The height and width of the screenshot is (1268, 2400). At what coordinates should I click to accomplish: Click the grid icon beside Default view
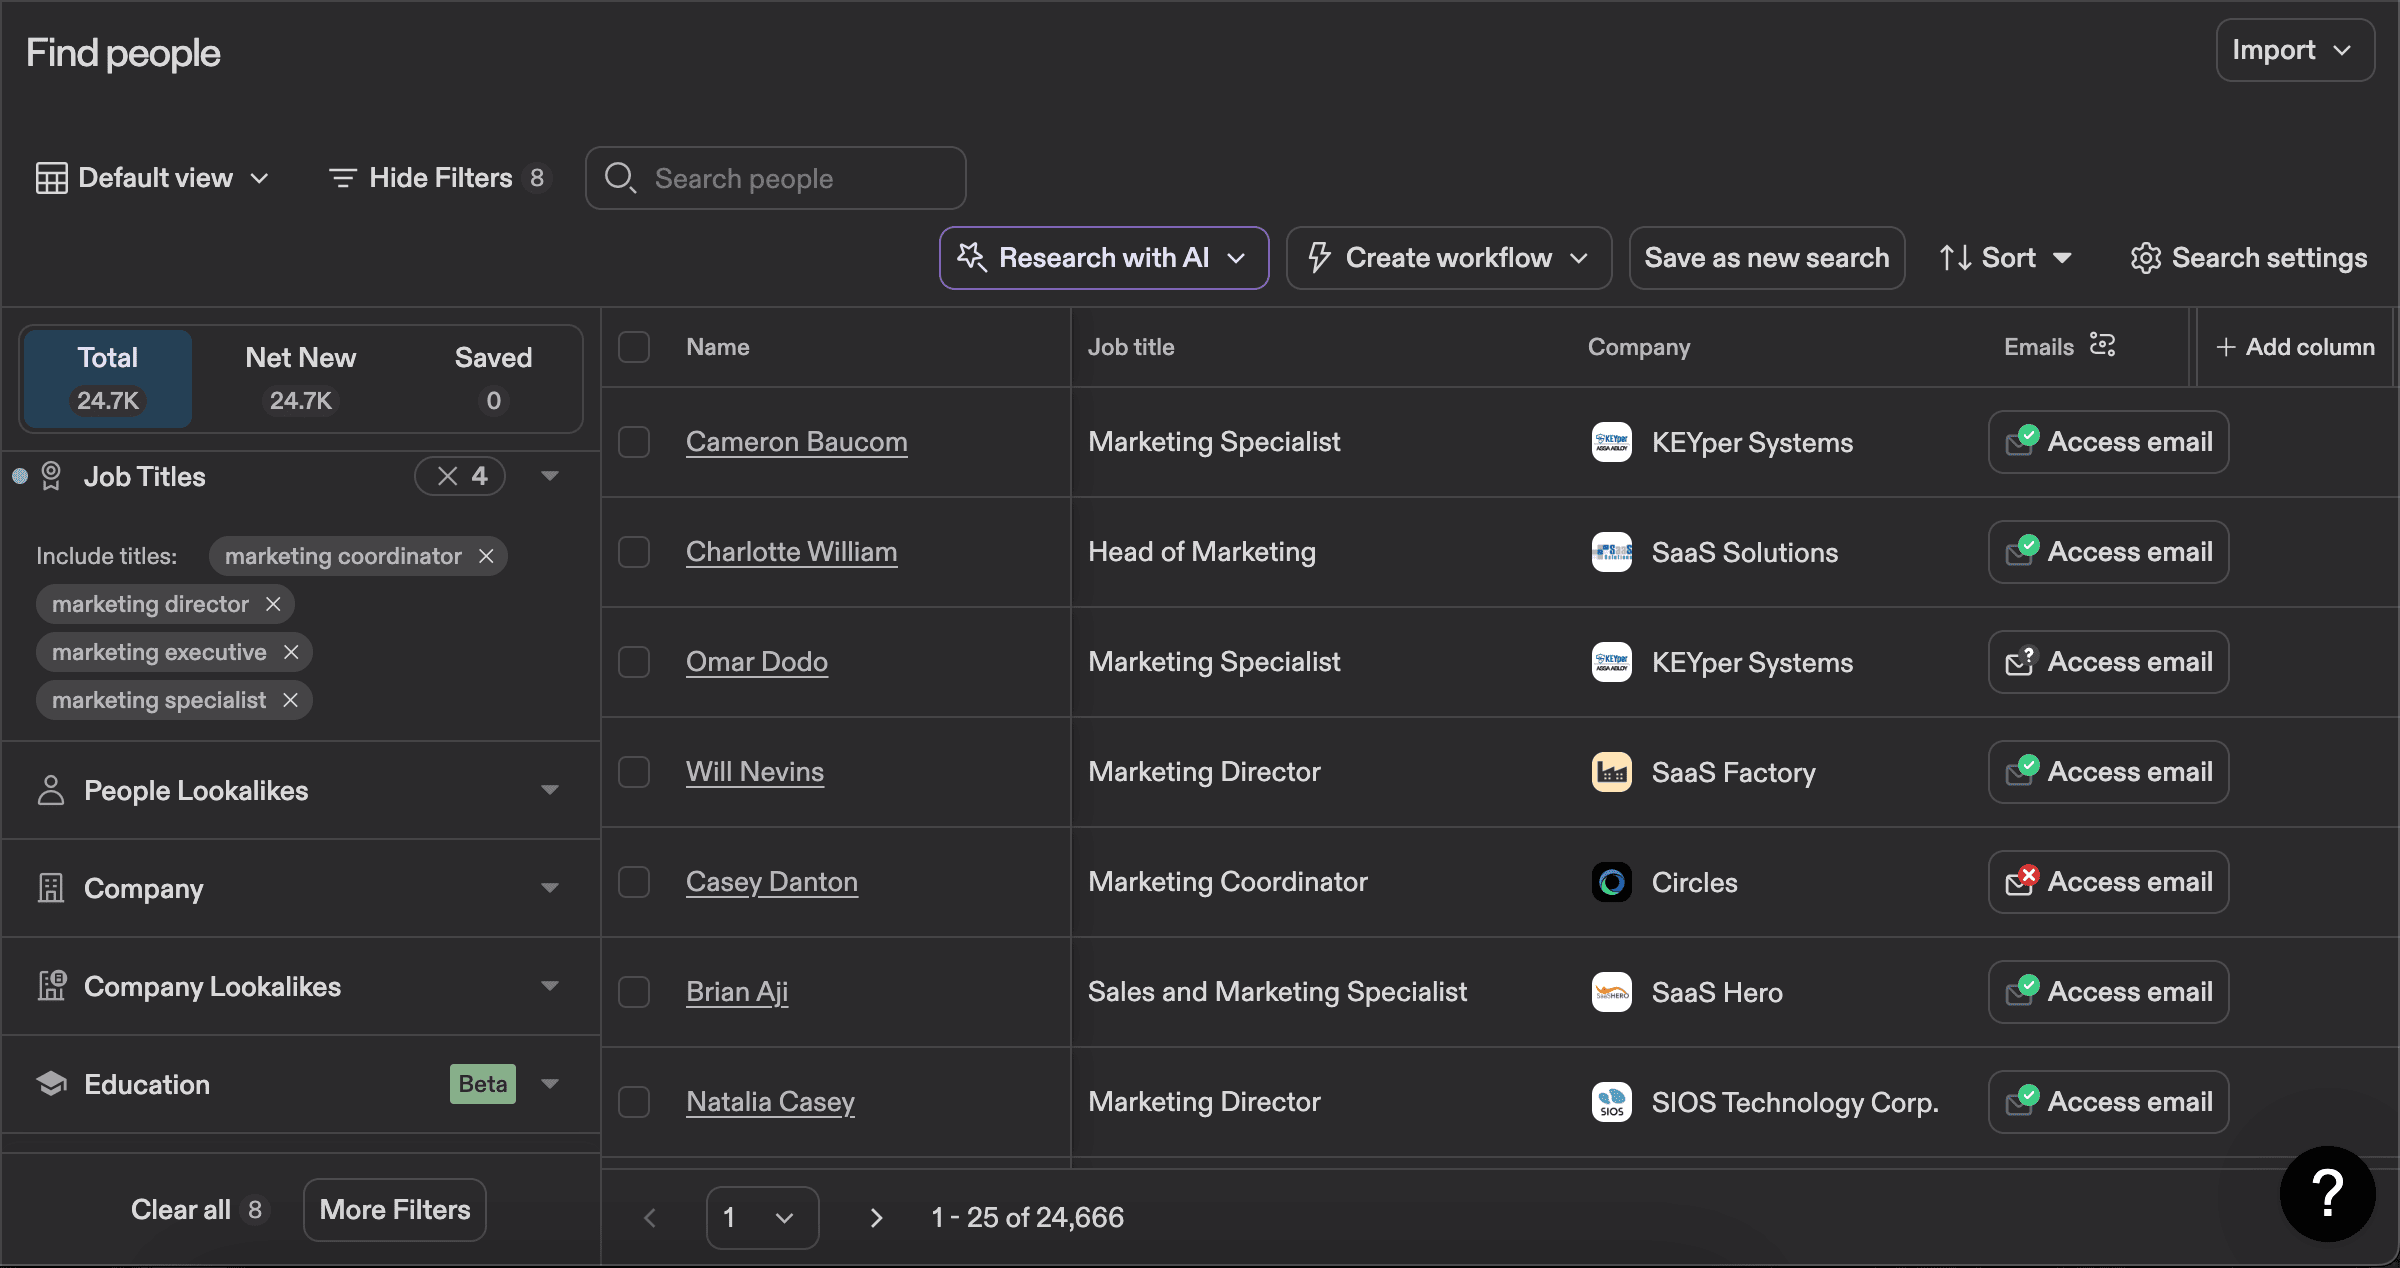(x=52, y=177)
